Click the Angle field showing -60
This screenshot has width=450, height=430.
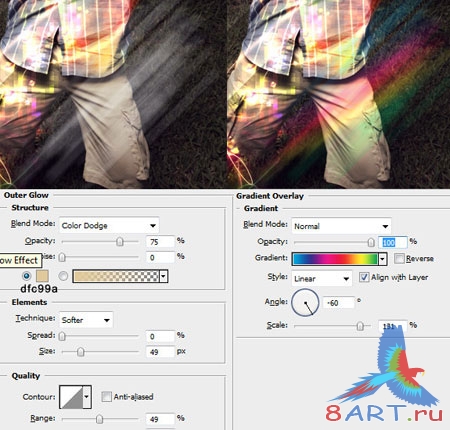[x=339, y=303]
